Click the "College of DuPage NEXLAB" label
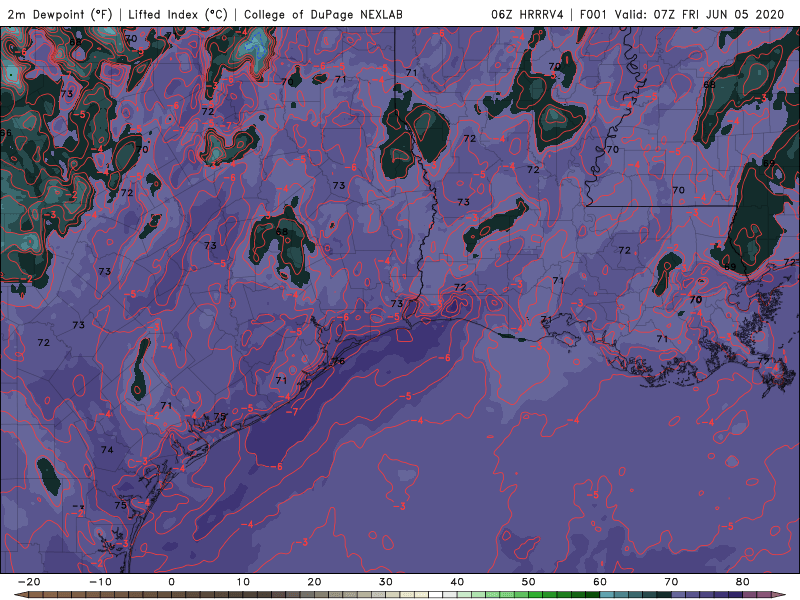The image size is (800, 600). click(323, 15)
